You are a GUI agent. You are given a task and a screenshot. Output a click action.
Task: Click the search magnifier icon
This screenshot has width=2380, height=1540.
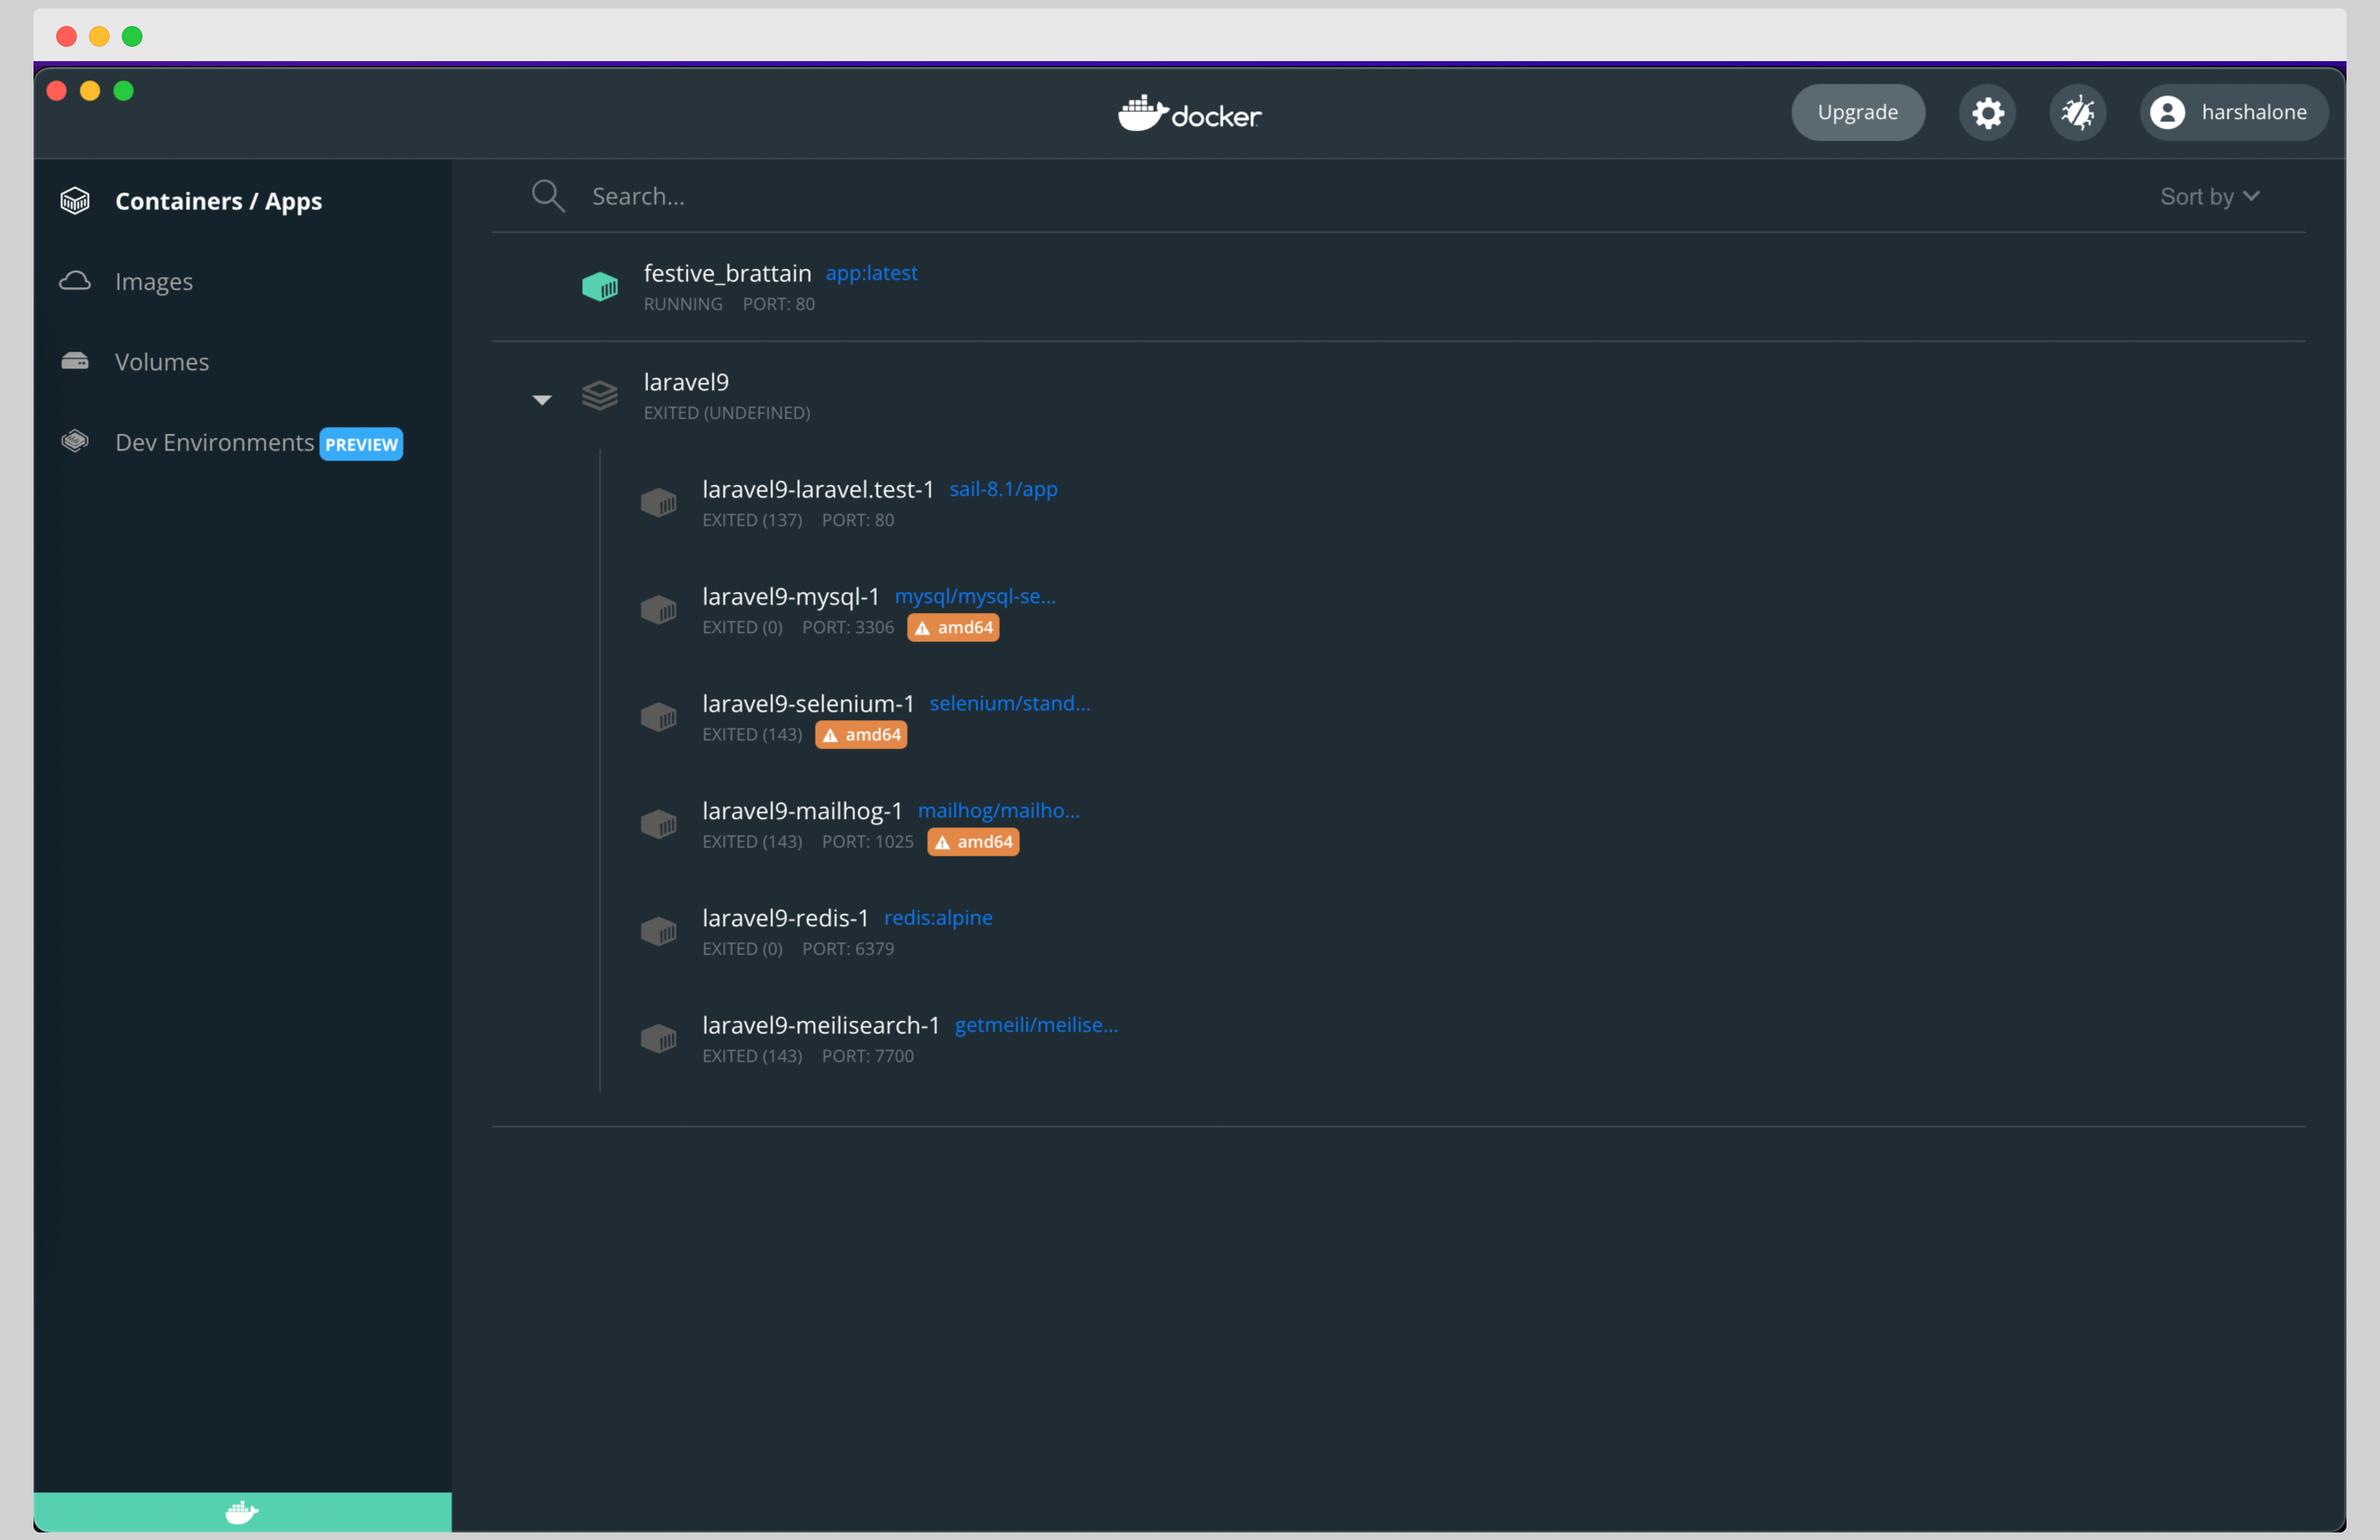(548, 196)
